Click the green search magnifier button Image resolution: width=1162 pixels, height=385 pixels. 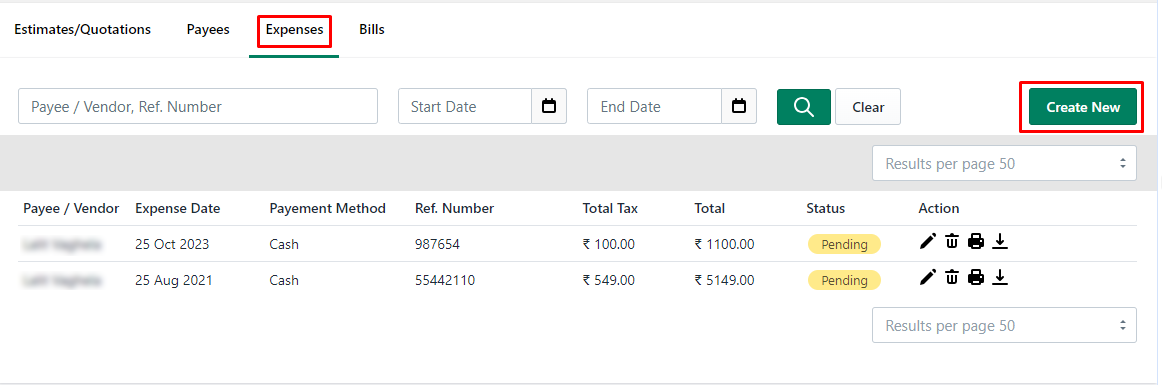(x=804, y=107)
